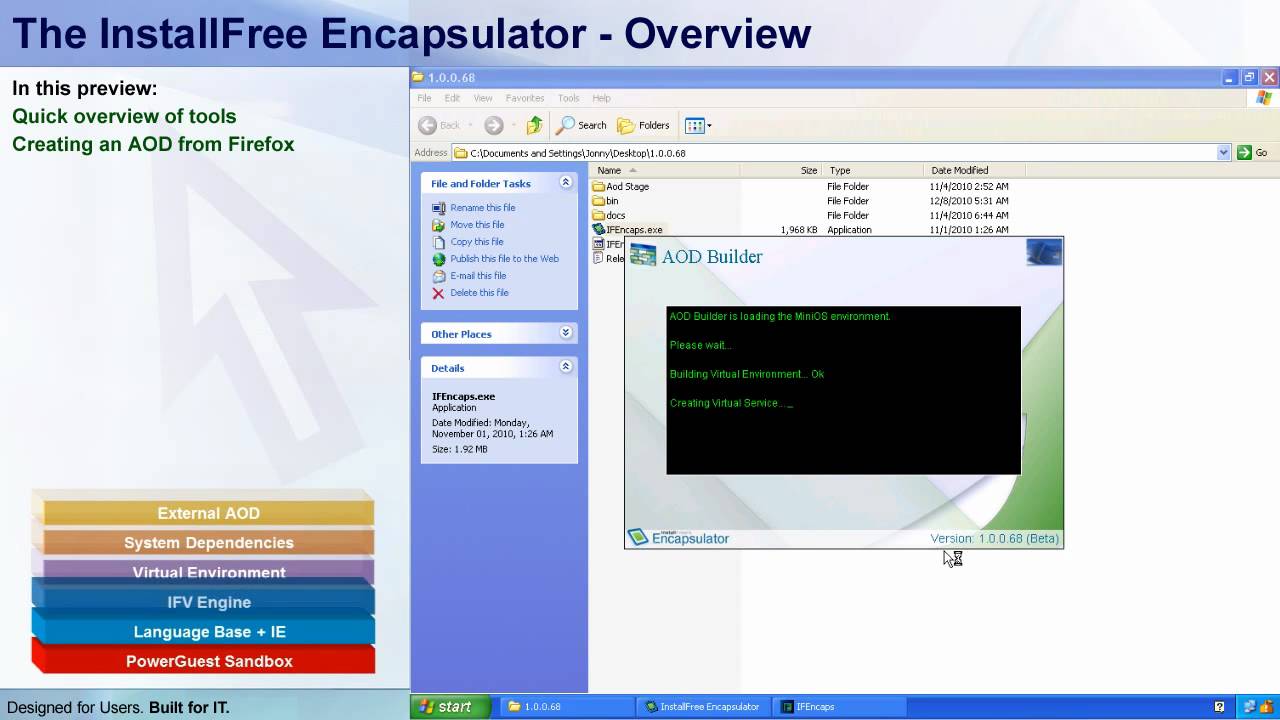Click the Publish to Web globe icon
The height and width of the screenshot is (720, 1280).
(438, 259)
